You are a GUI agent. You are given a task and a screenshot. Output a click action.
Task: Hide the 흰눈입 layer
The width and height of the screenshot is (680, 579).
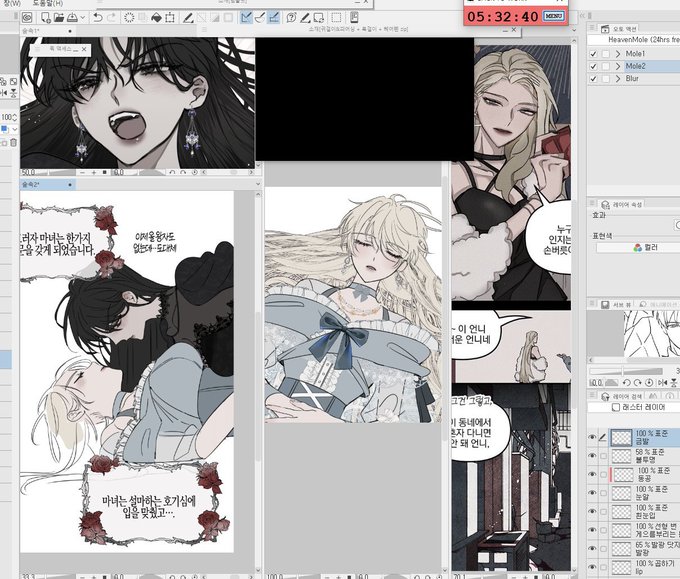[592, 512]
